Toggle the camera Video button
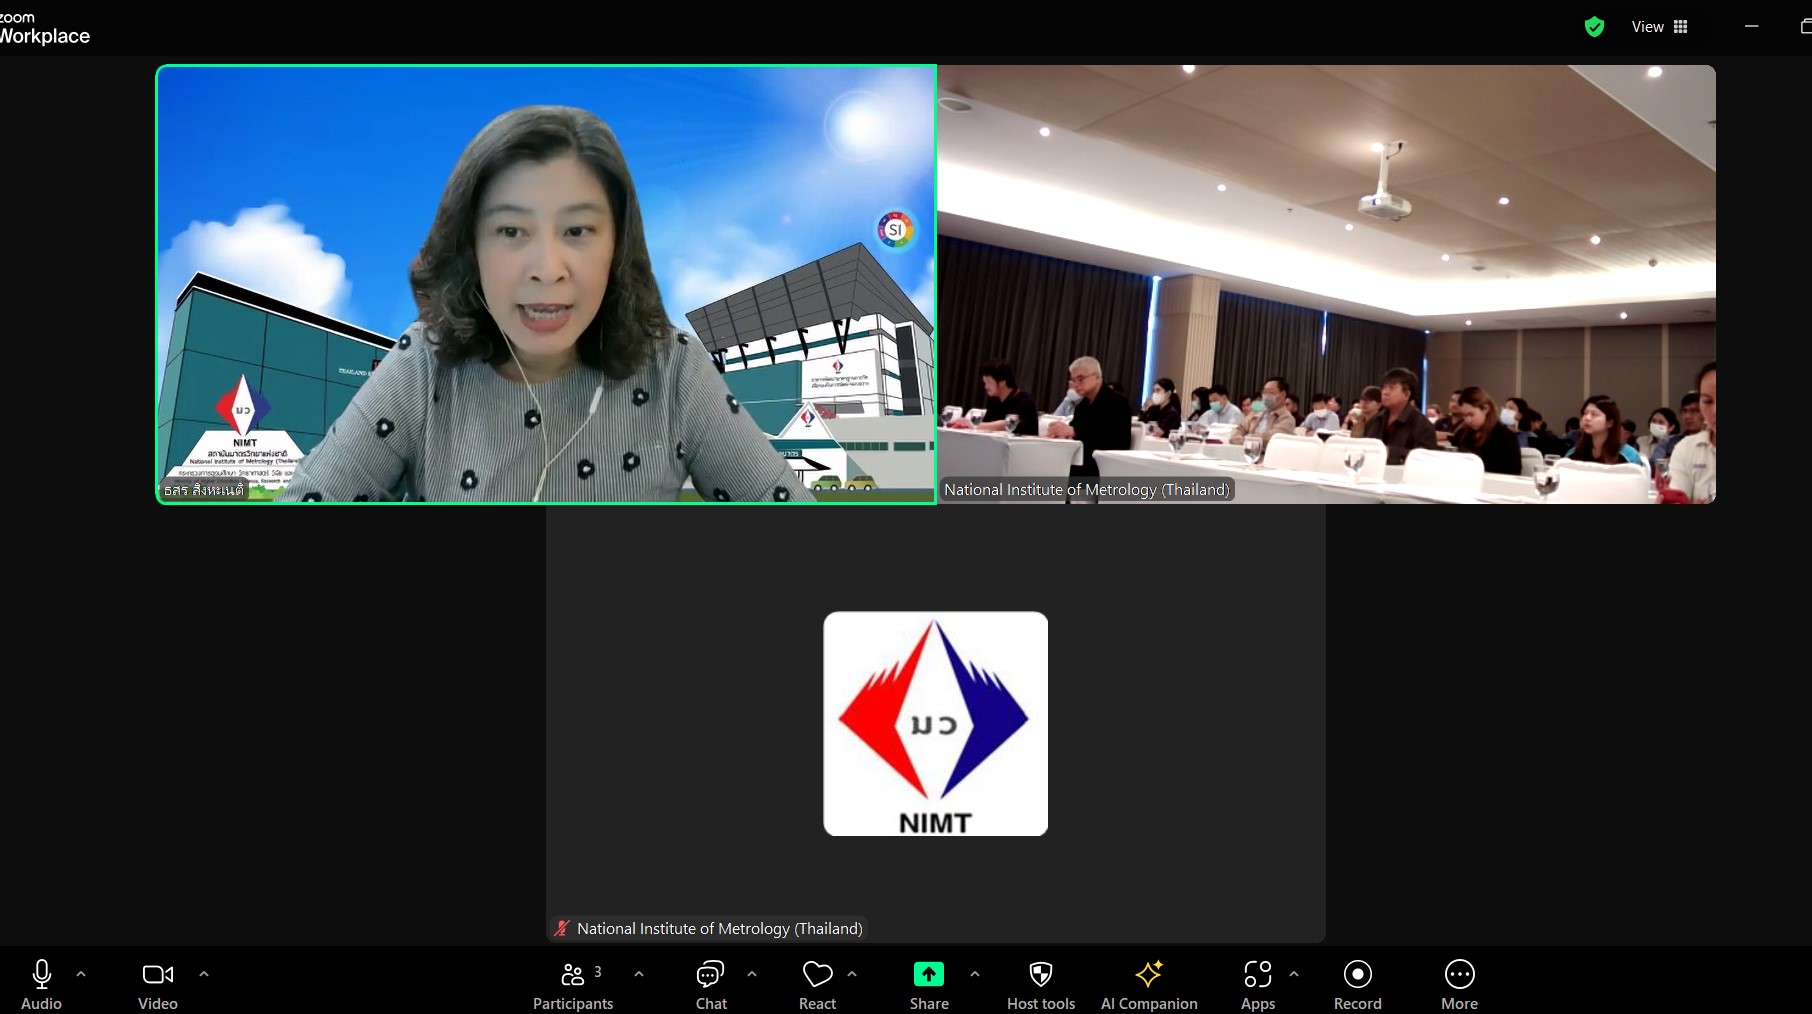 click(158, 985)
